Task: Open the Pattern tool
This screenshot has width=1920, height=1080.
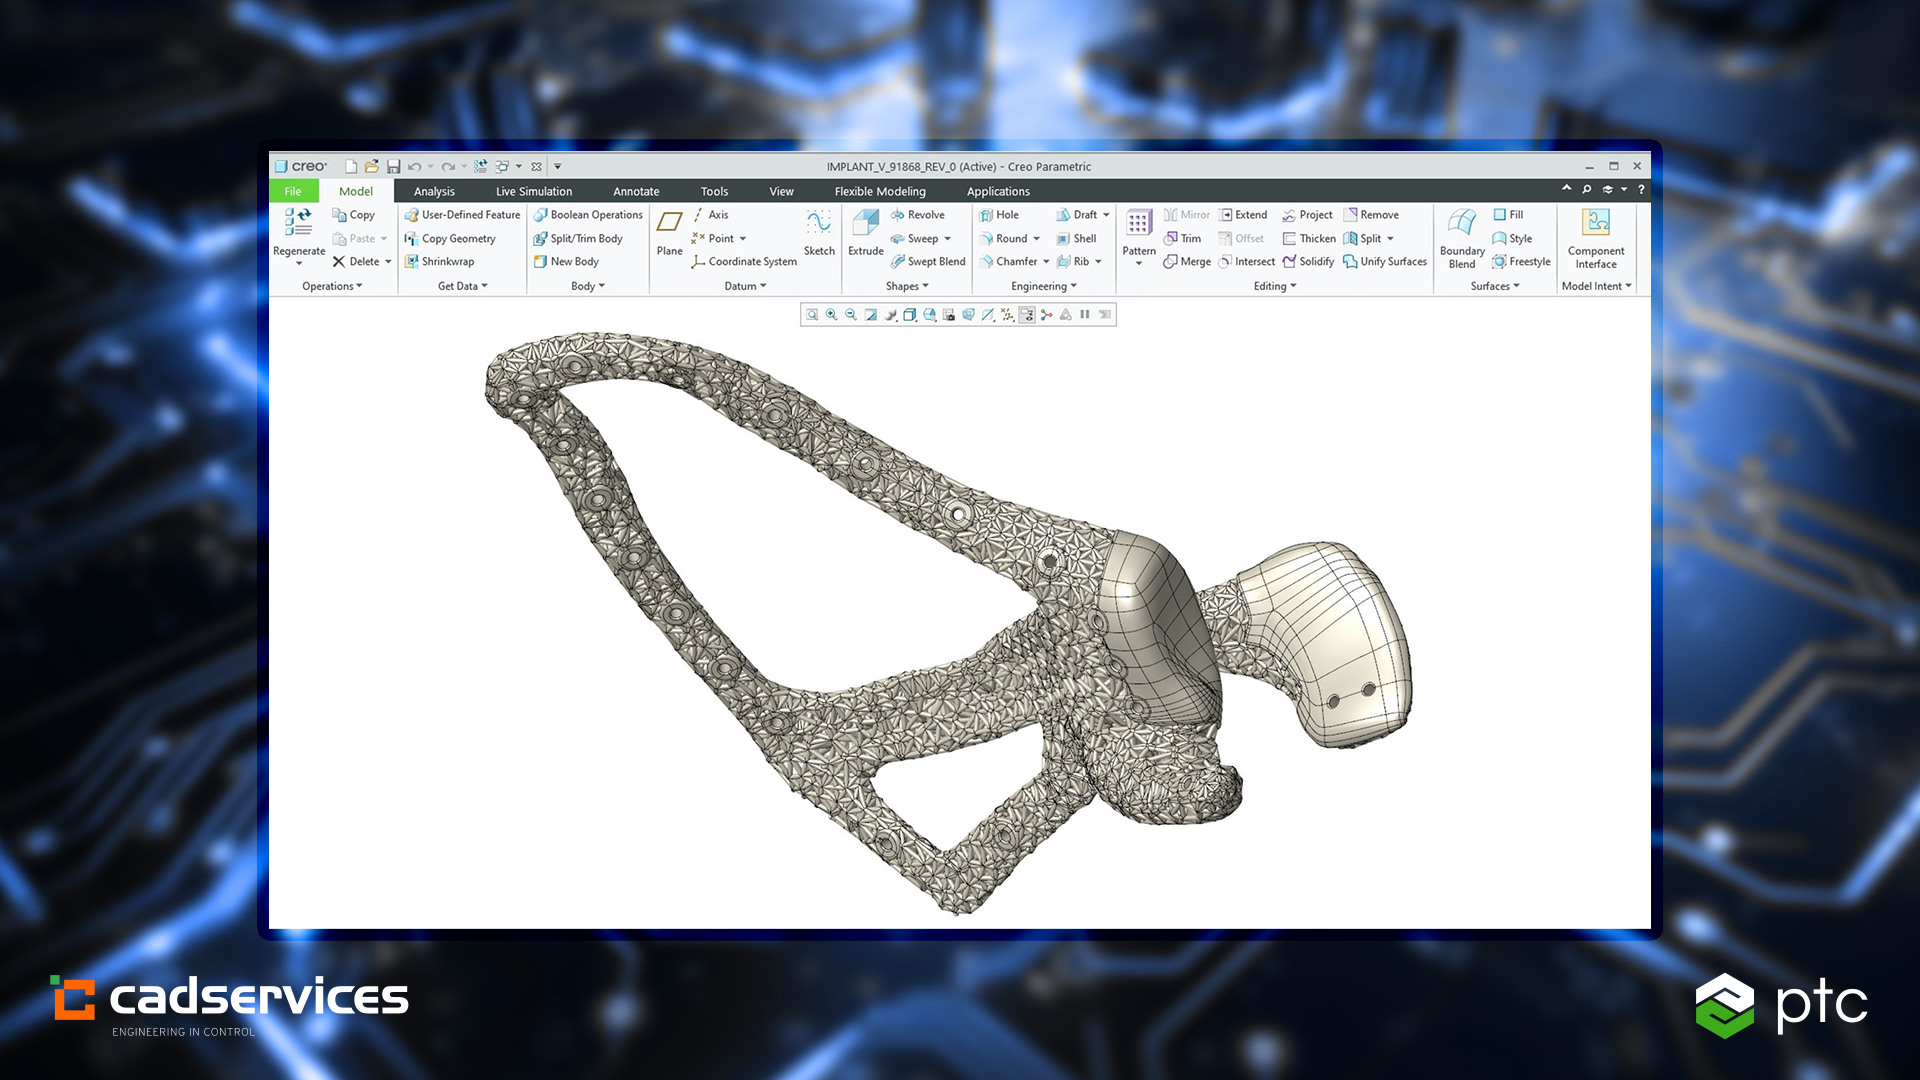Action: (x=1138, y=238)
